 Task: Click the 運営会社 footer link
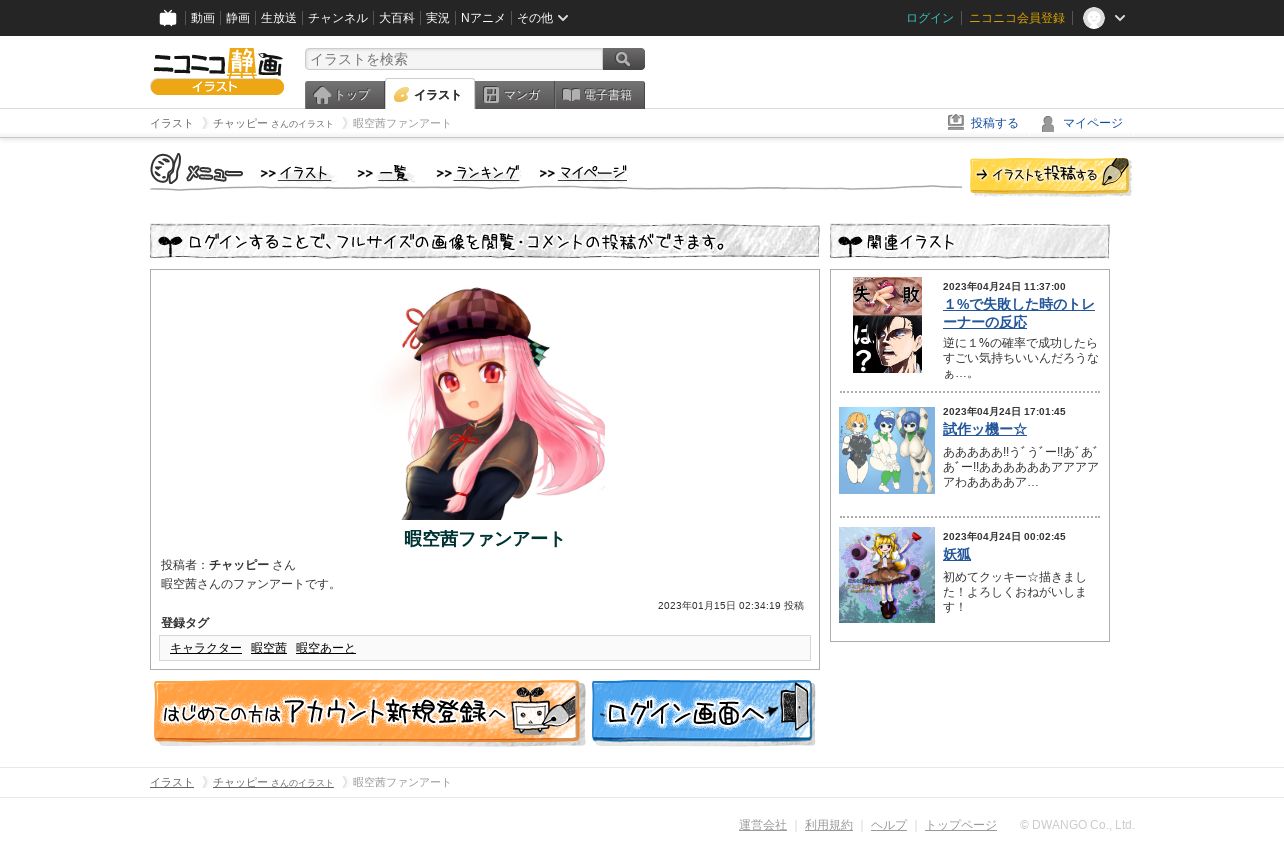(x=763, y=825)
